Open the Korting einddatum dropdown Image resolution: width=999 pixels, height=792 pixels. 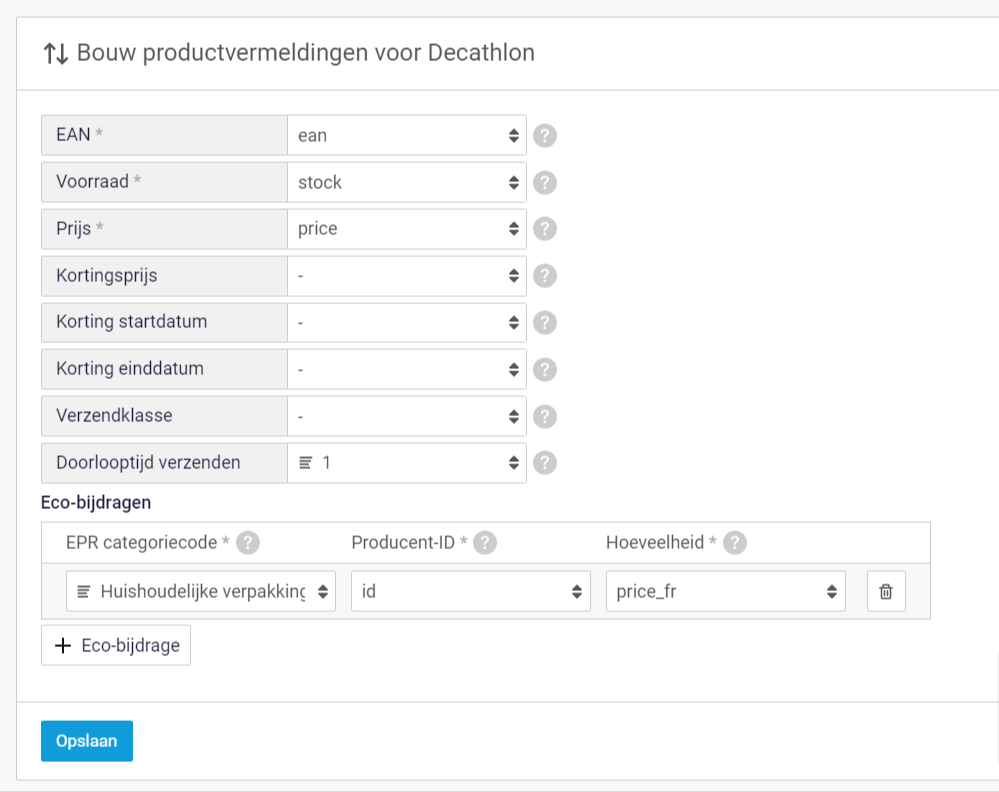(406, 369)
